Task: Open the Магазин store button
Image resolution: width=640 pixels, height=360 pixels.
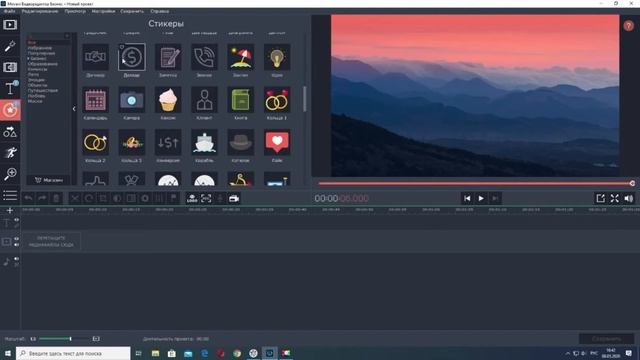Action: coord(49,180)
